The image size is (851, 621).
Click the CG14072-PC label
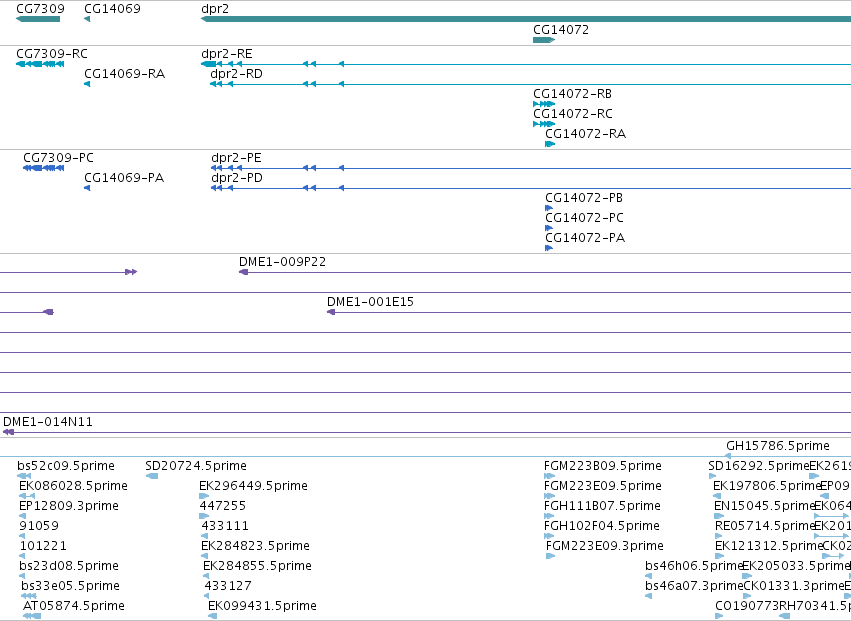(585, 218)
